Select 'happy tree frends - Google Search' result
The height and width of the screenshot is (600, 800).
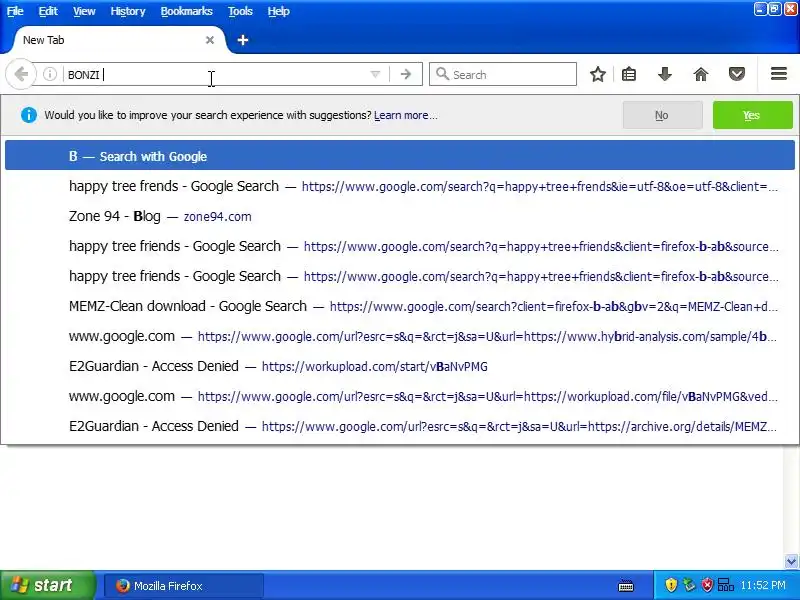tap(399, 186)
